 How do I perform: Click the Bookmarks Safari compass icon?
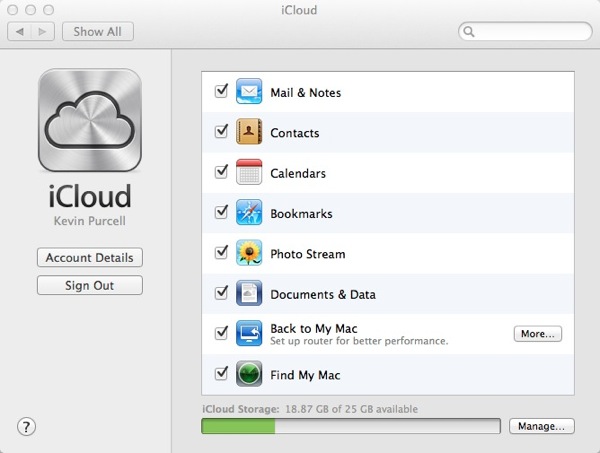coord(249,212)
